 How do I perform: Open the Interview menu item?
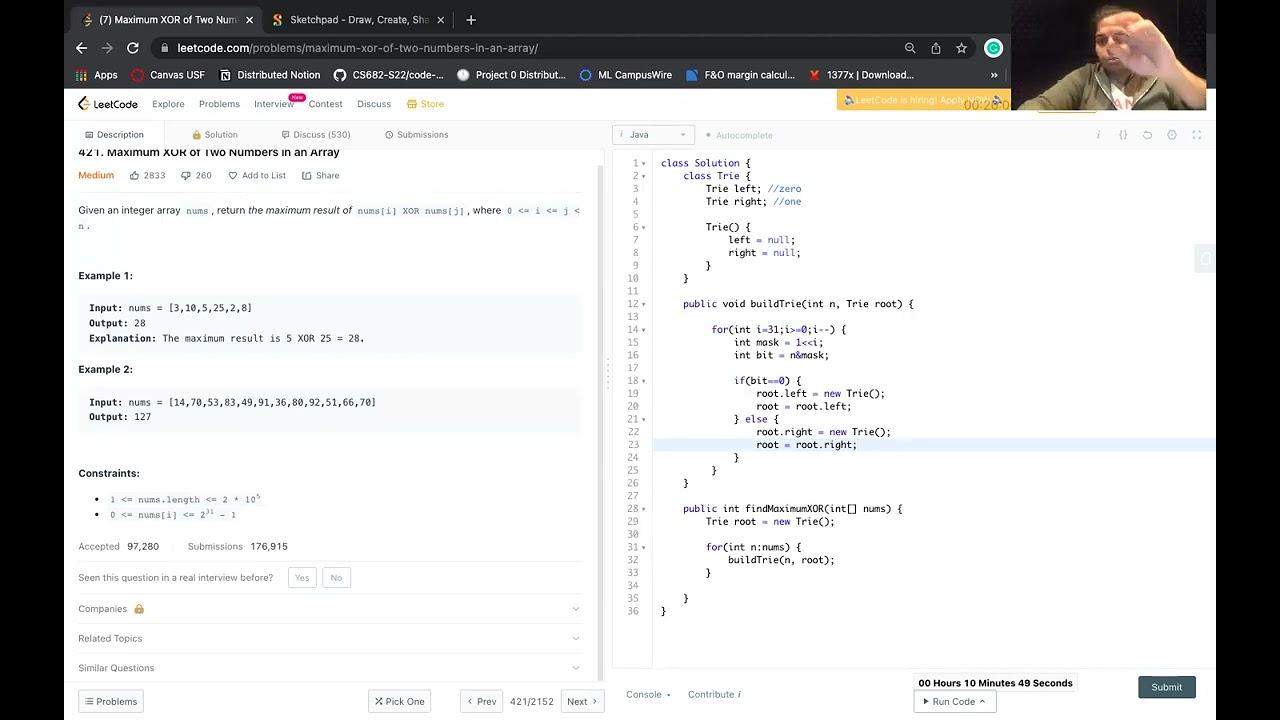click(274, 104)
